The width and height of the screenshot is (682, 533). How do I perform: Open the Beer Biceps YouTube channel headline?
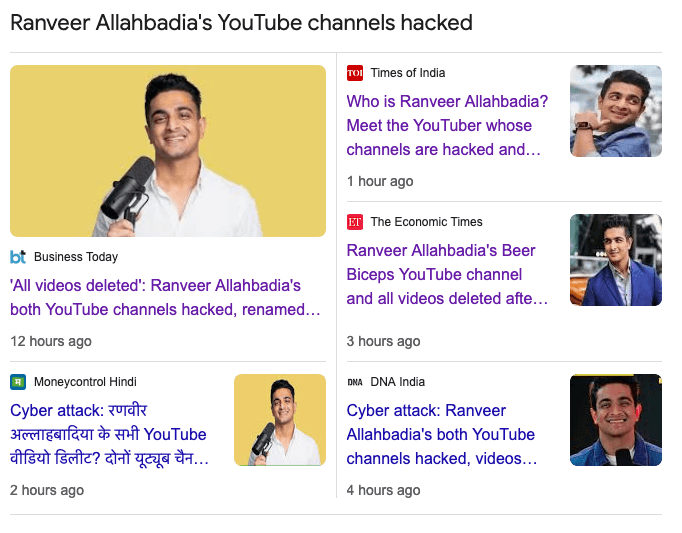[446, 275]
